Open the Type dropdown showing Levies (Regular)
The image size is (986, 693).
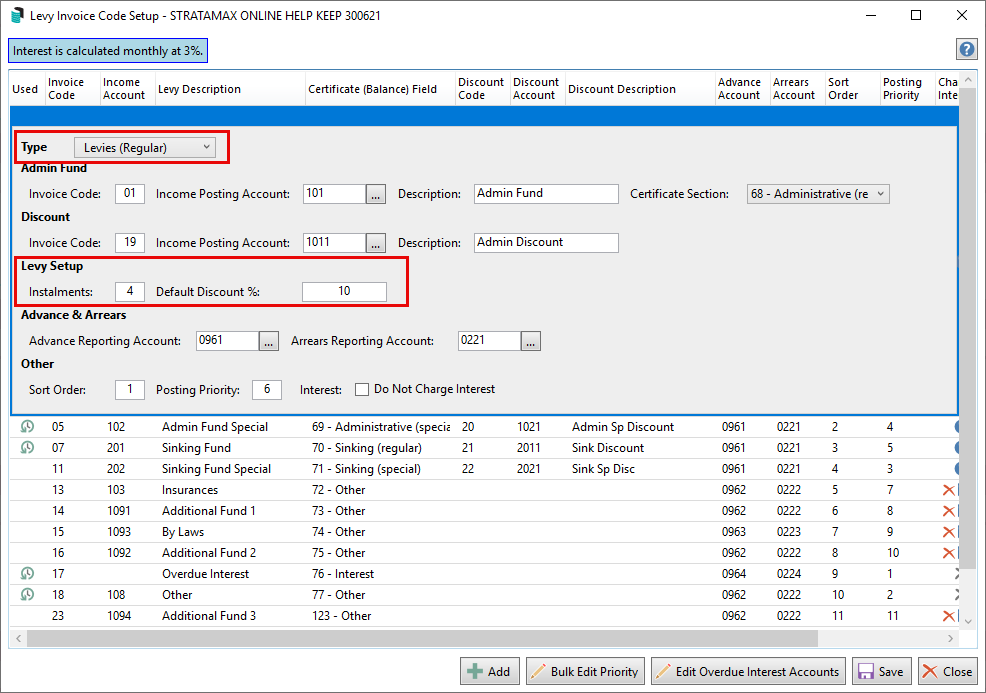point(147,148)
